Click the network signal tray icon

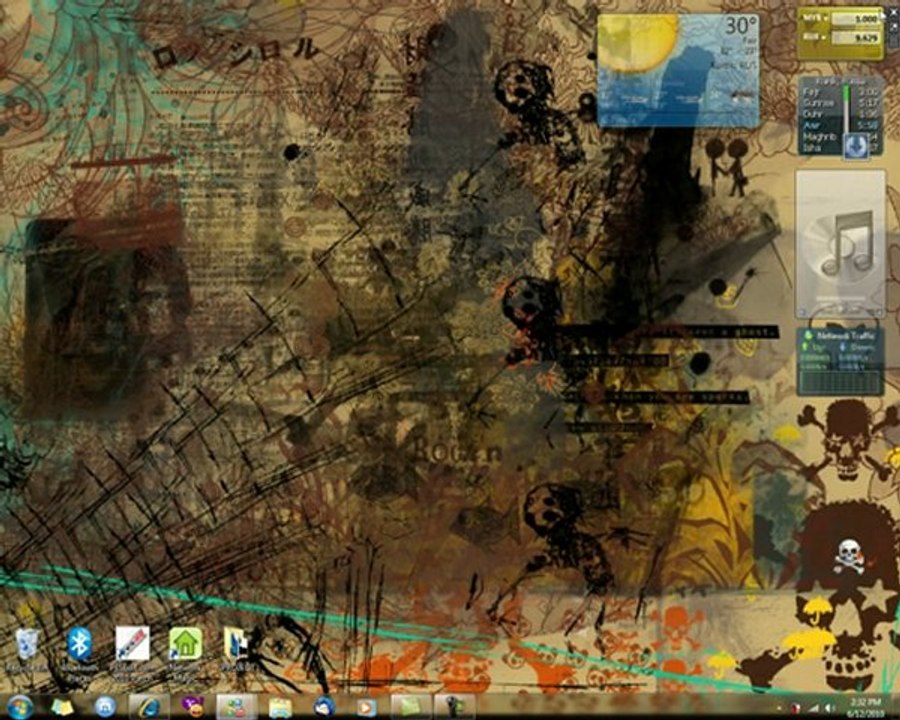[x=814, y=709]
